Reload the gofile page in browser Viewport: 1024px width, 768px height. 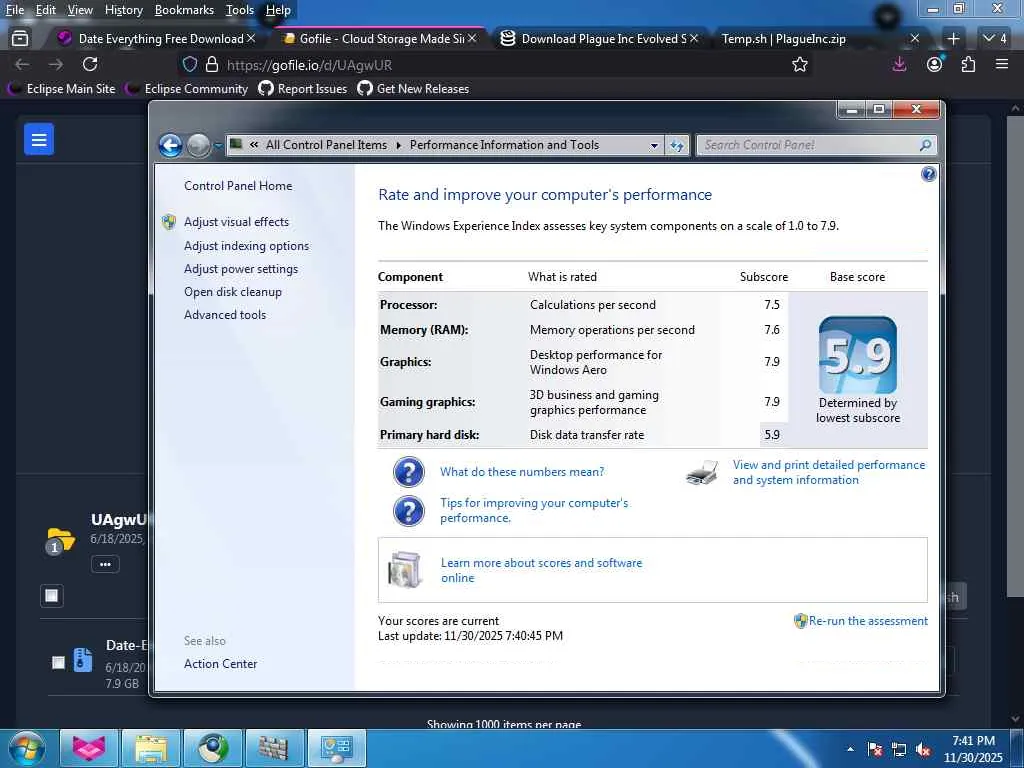pos(90,64)
